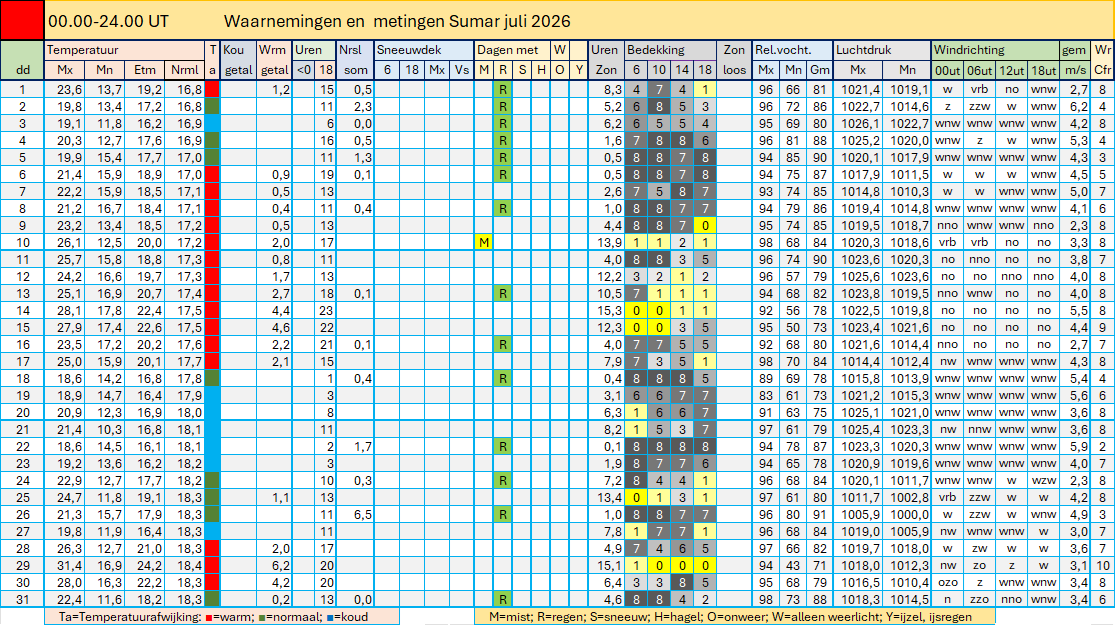The image size is (1115, 625).
Task: Select day 24 wind direction 'wzw' at 18ut
Action: (1043, 480)
